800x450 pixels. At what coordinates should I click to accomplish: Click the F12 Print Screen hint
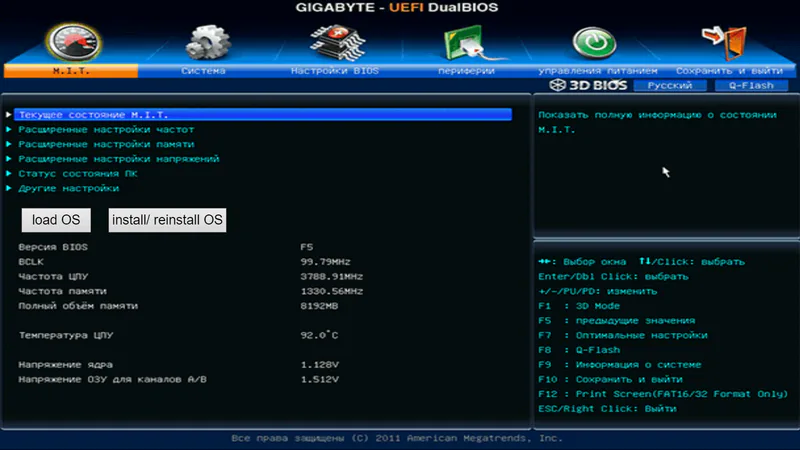(663, 394)
